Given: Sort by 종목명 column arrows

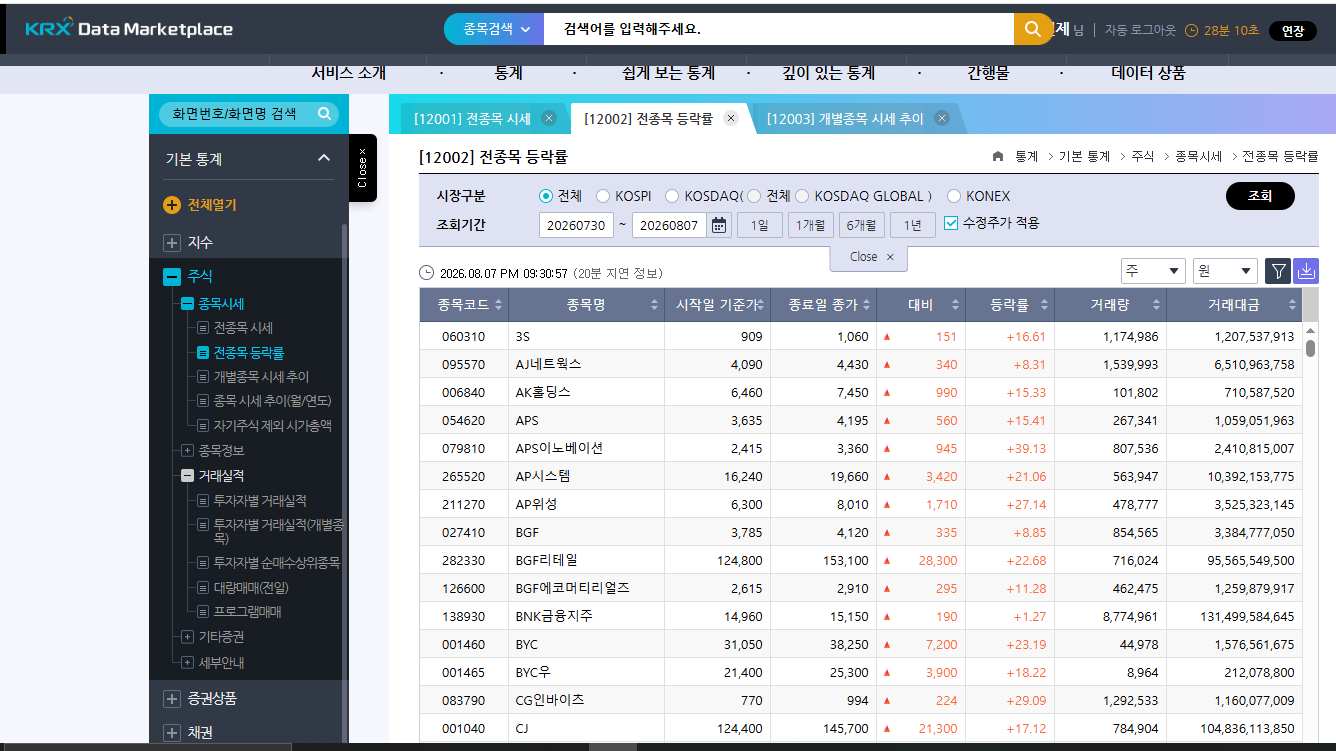Looking at the screenshot, I should tap(655, 306).
